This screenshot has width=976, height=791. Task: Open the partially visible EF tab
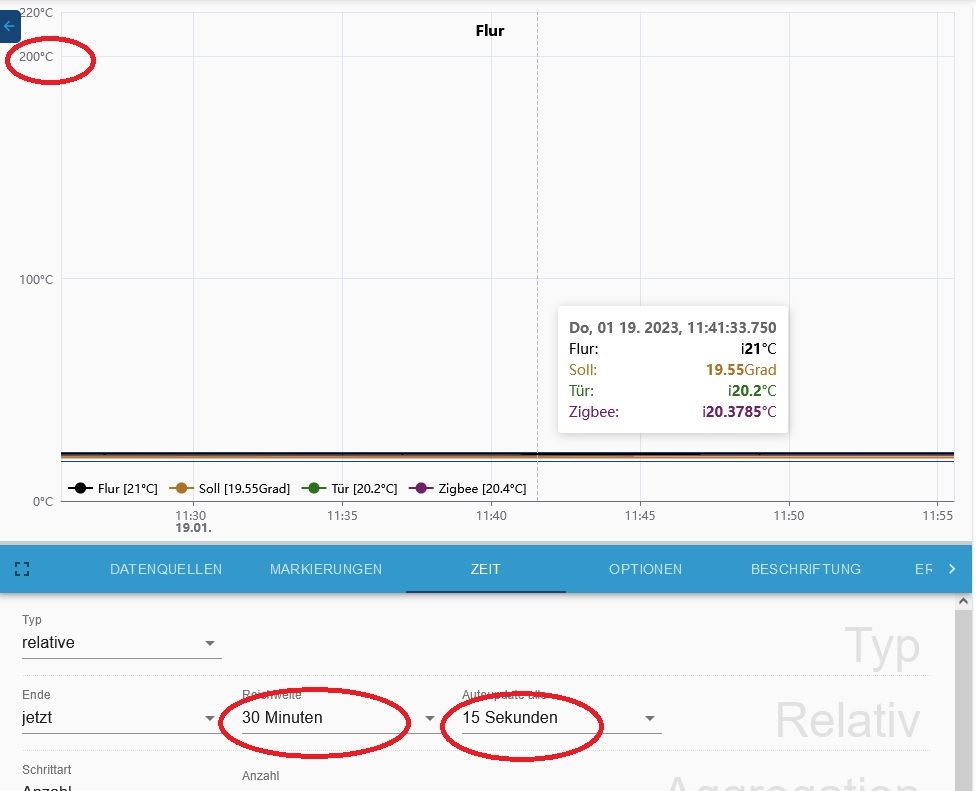tap(923, 569)
